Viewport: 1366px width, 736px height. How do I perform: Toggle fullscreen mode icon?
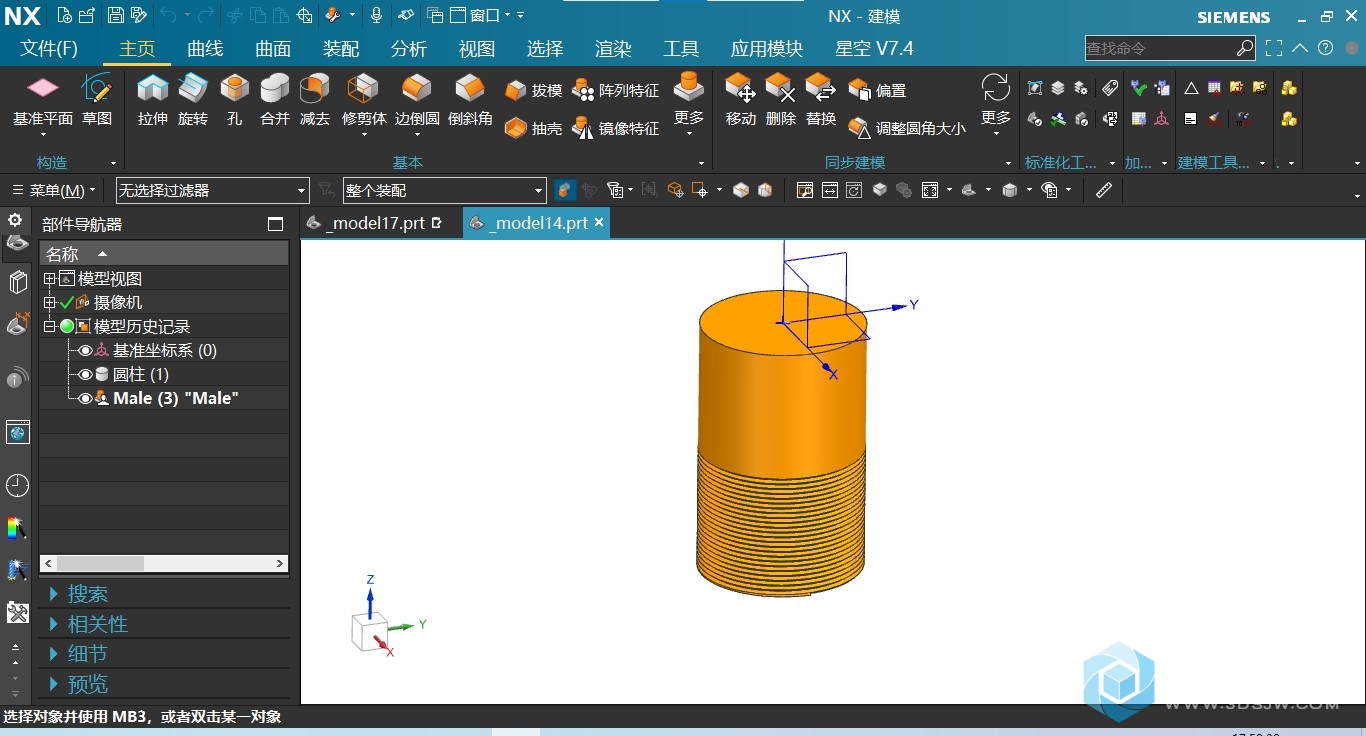[x=1274, y=48]
